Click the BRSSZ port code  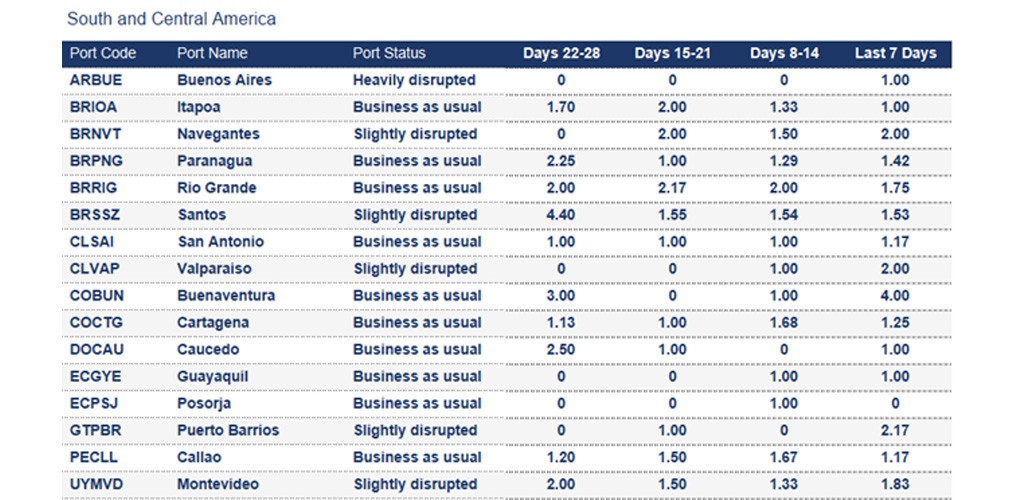94,215
